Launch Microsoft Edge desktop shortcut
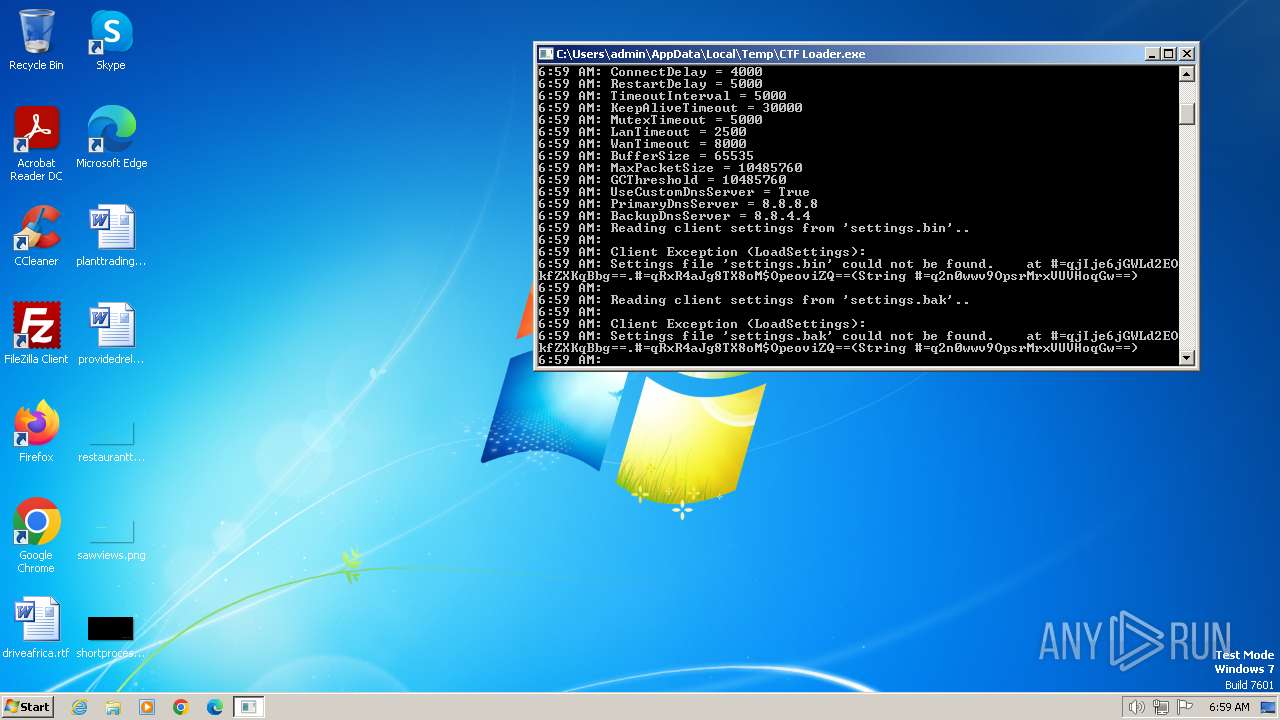 pos(111,138)
